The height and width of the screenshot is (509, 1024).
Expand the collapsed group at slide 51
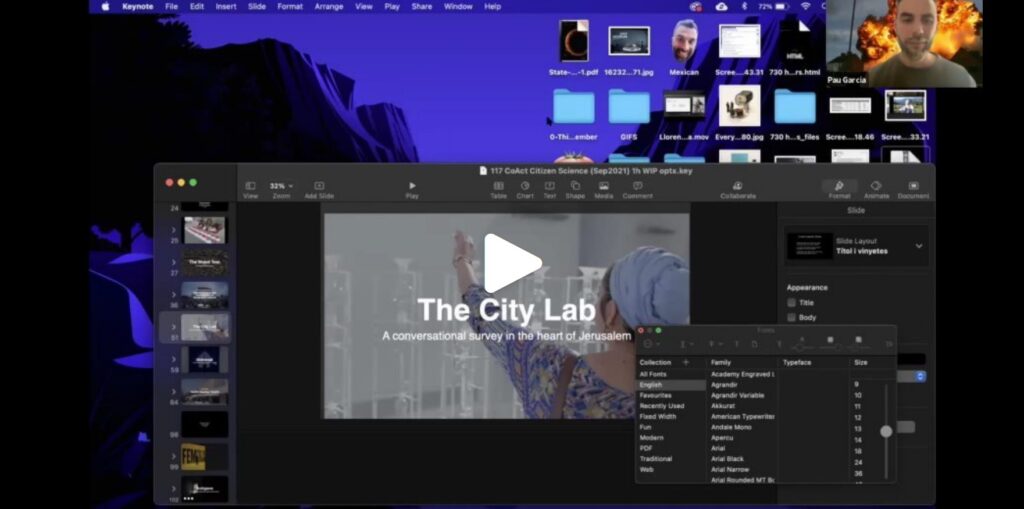[x=174, y=327]
